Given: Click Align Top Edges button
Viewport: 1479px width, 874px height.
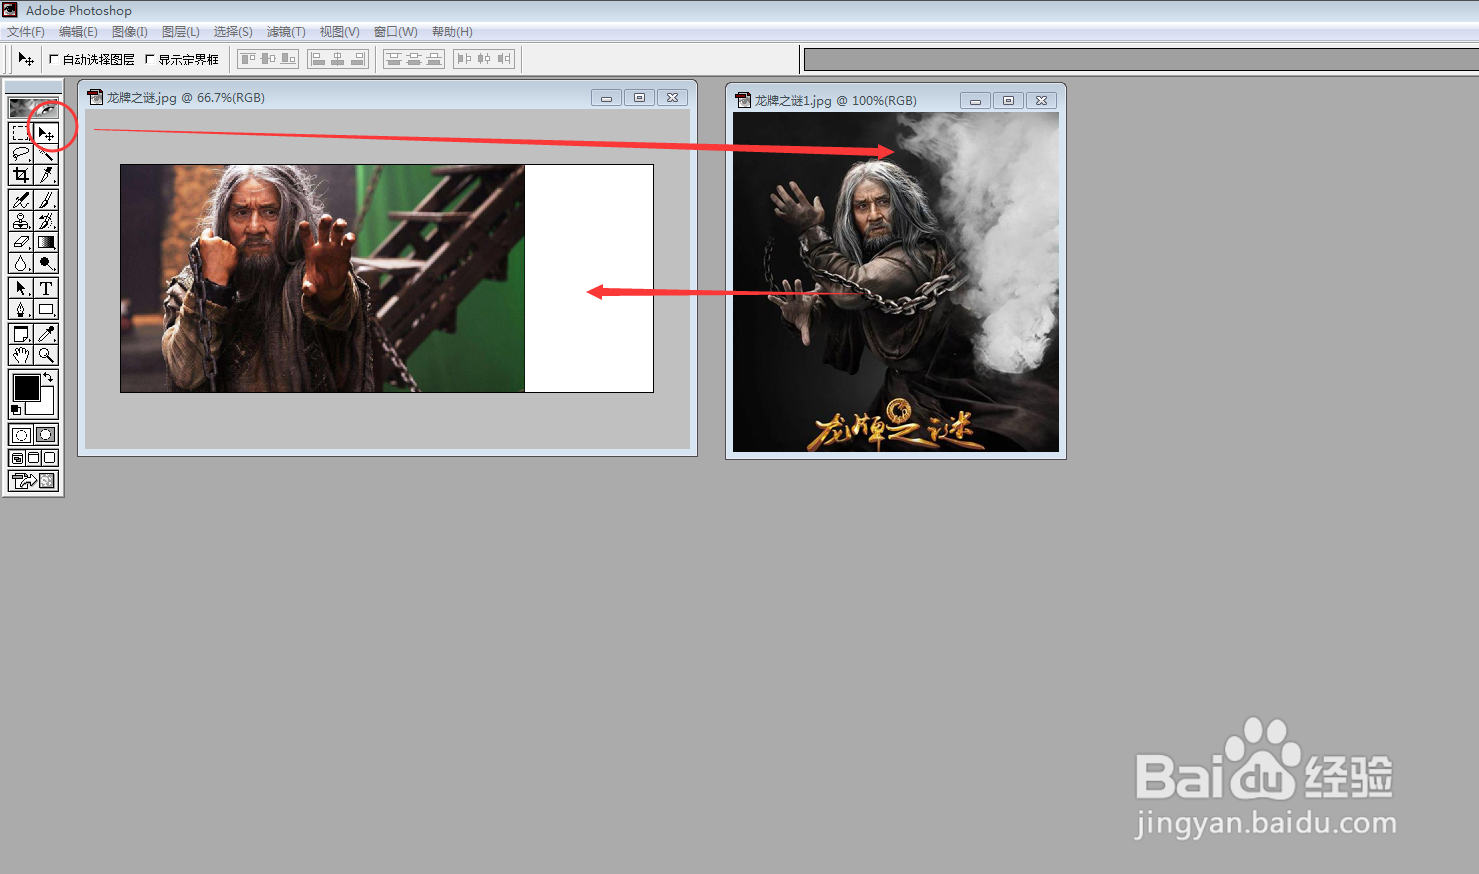Looking at the screenshot, I should coord(248,59).
